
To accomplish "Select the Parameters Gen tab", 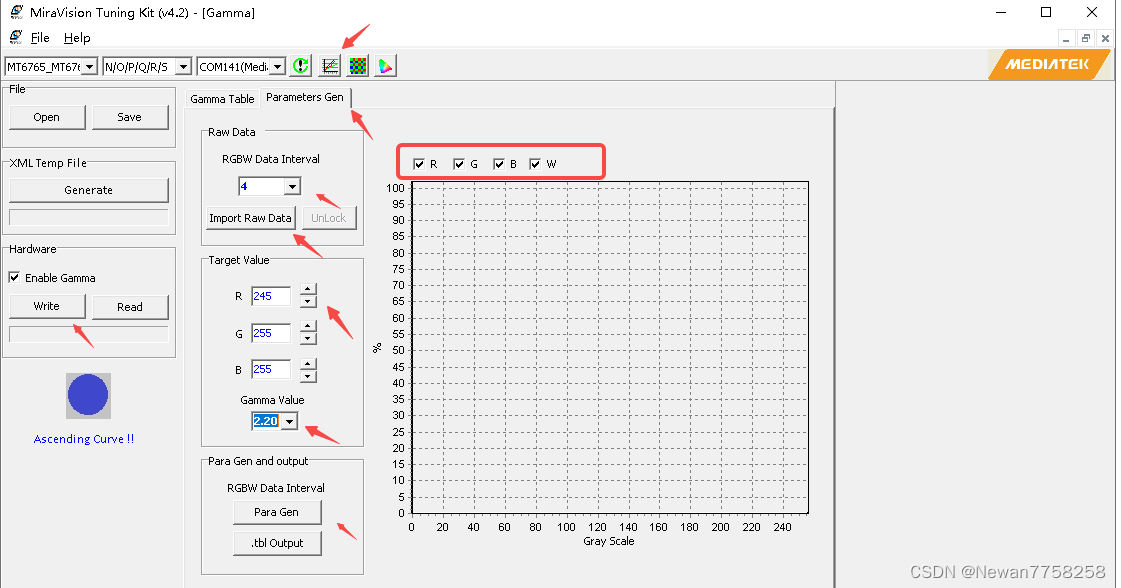I will click(x=305, y=97).
